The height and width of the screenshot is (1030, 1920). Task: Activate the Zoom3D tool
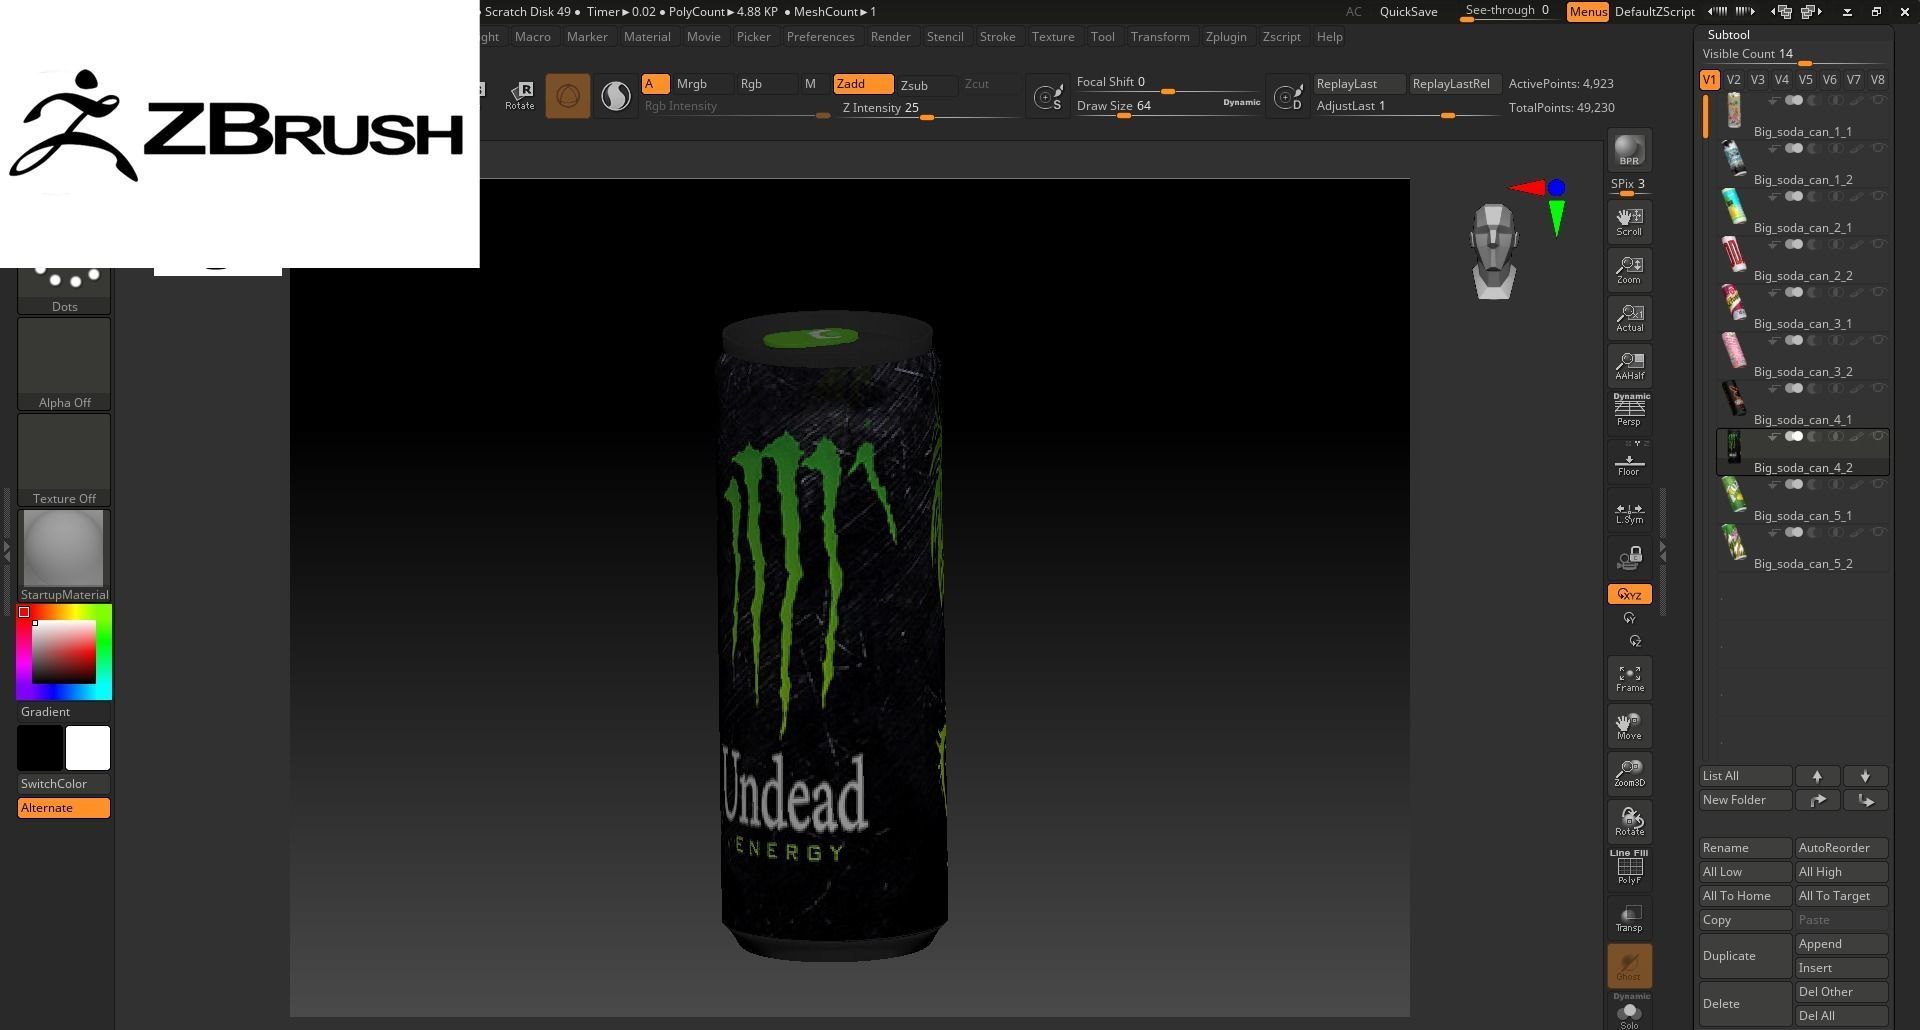[1629, 774]
